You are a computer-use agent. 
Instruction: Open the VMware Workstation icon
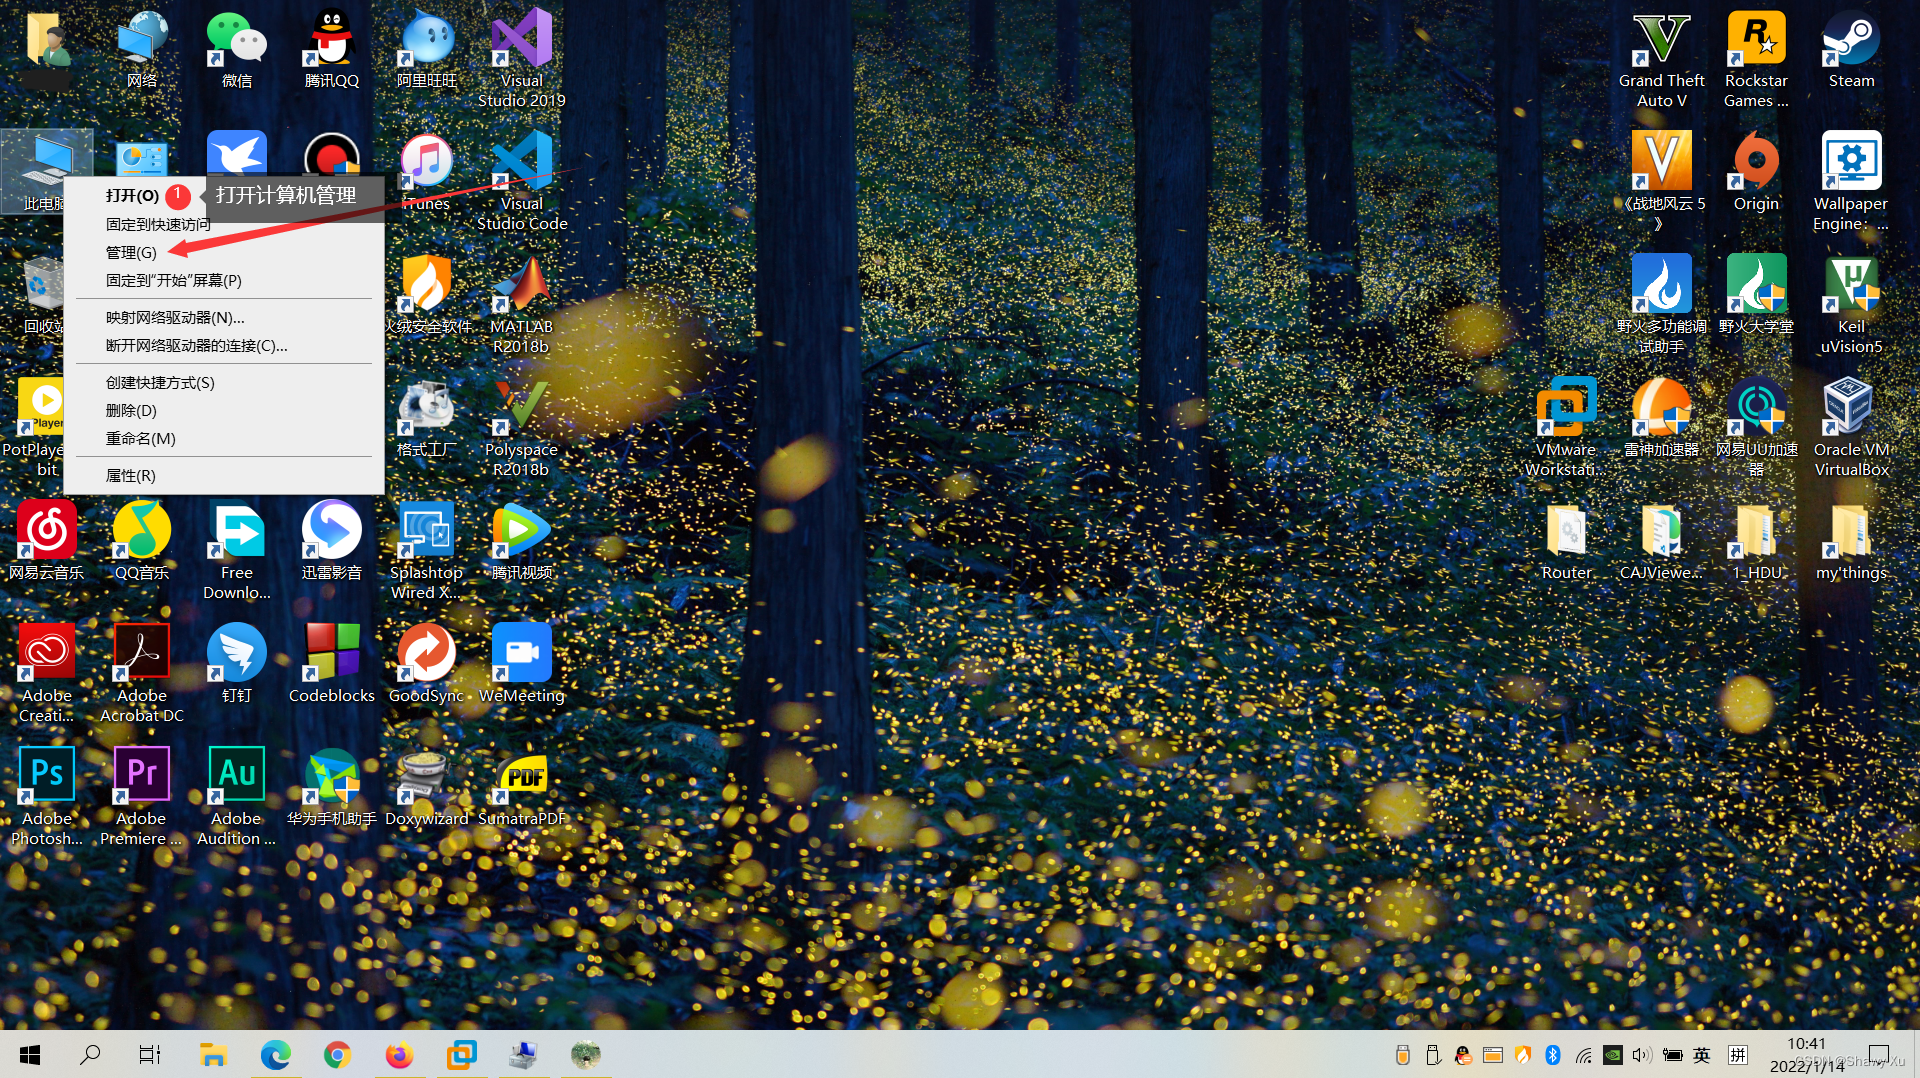[x=1567, y=427]
